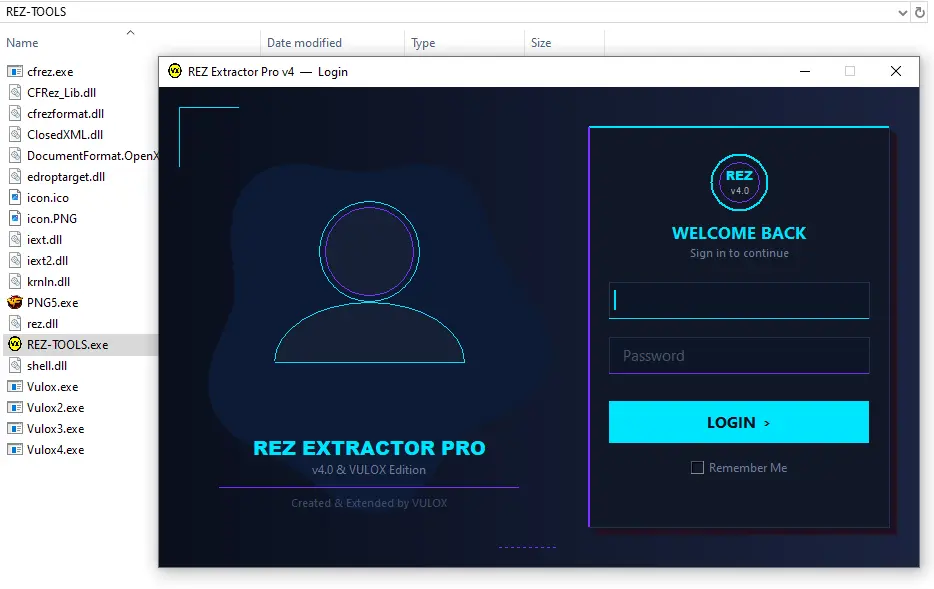Screen dimensions: 934x589
Task: Click the ClosedXML.dll file icon
Action: pos(15,135)
